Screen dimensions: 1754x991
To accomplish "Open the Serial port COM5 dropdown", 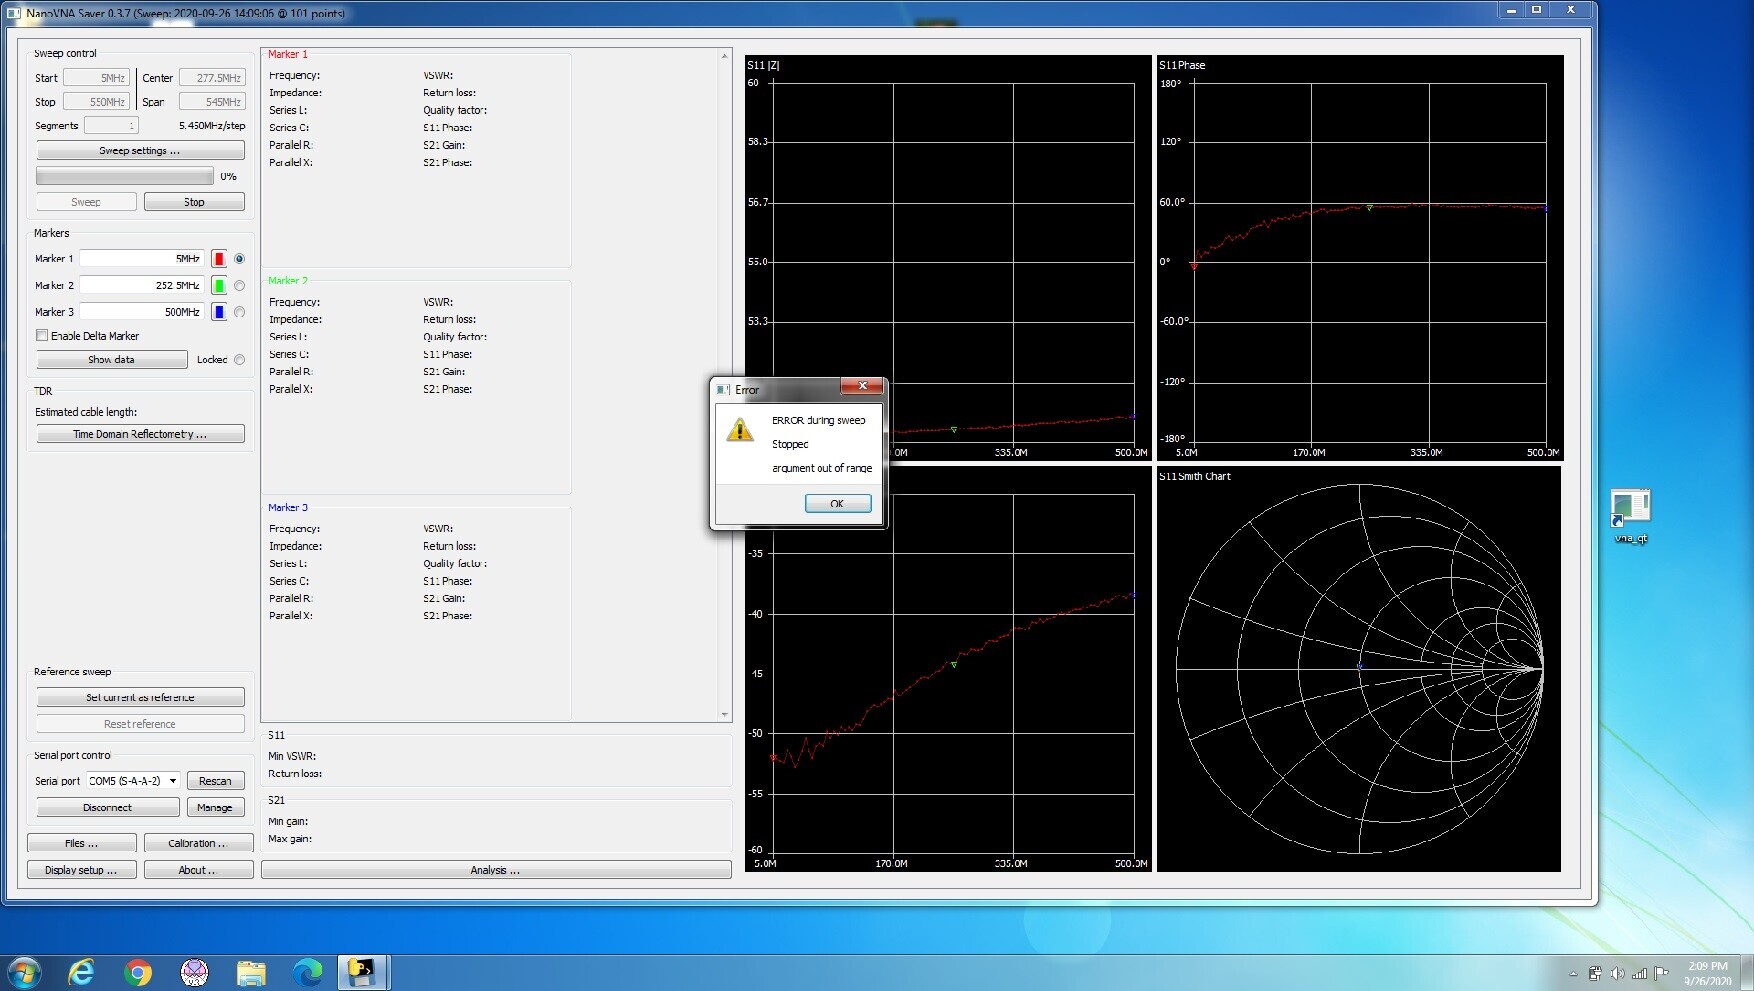I will coord(133,781).
